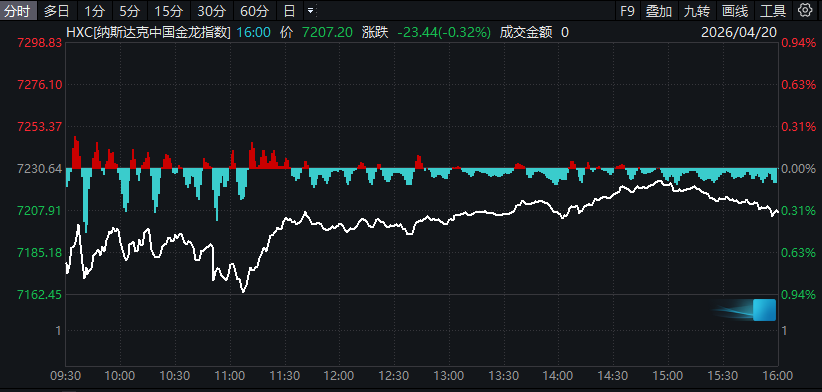Click the 11:30 time axis label

(x=285, y=376)
